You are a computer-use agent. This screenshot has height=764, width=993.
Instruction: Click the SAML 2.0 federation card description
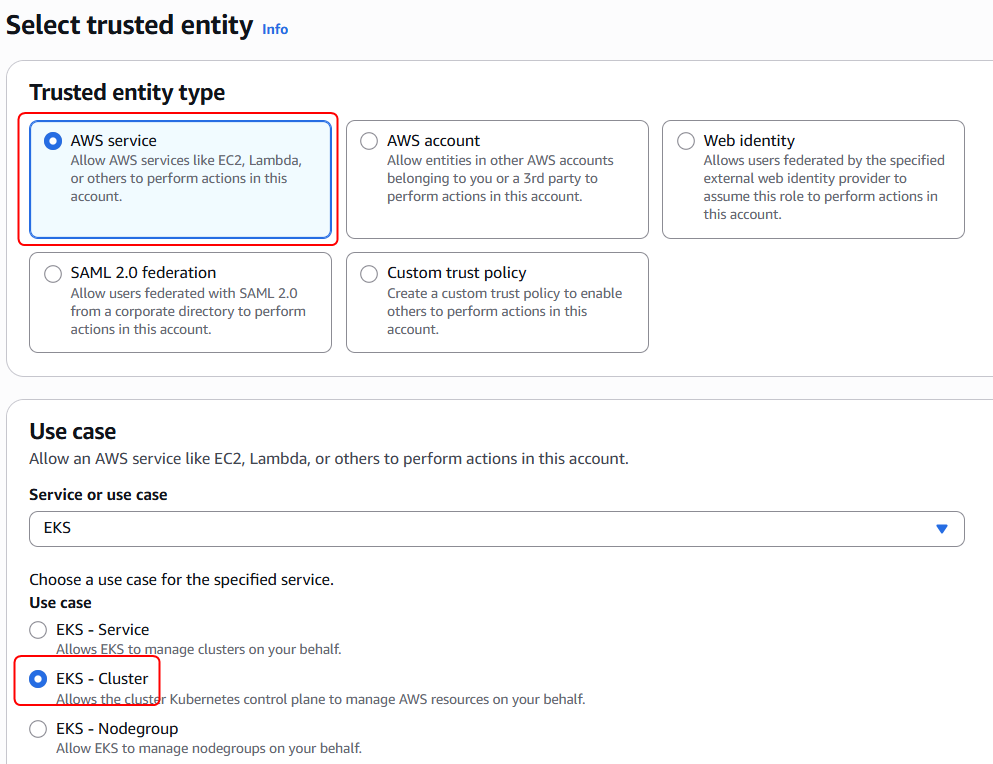click(x=188, y=311)
